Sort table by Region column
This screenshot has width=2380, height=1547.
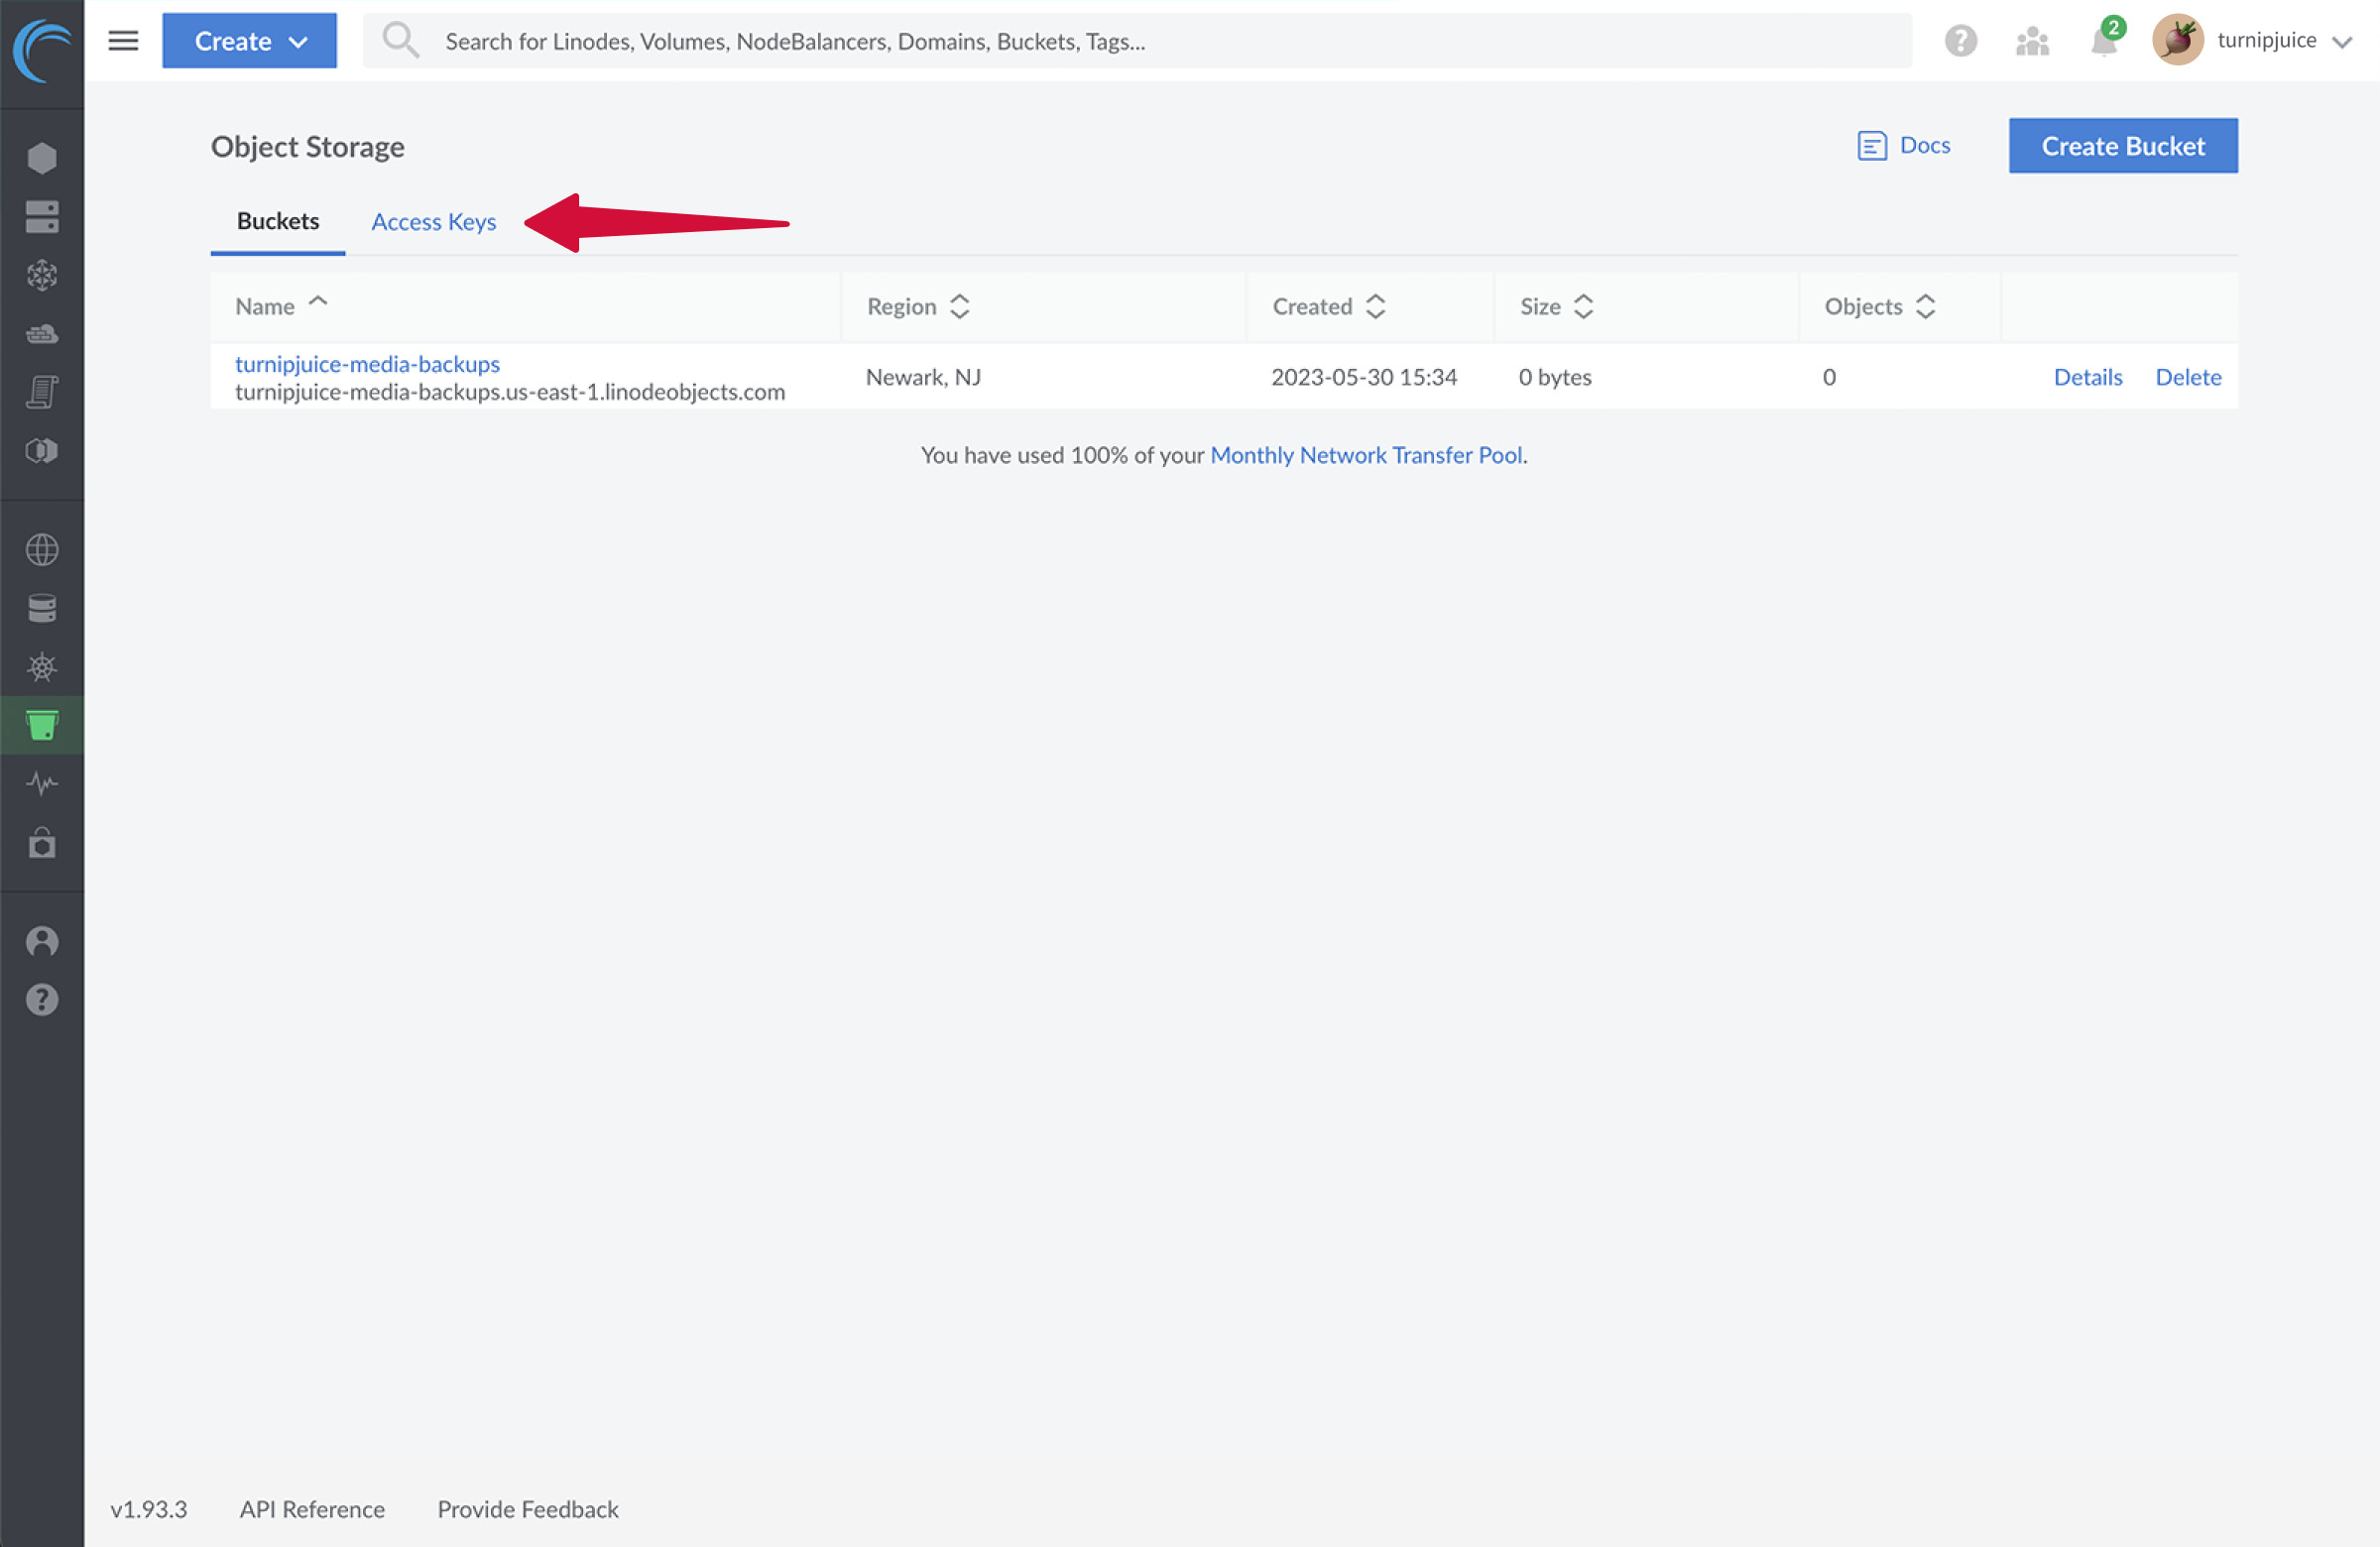click(918, 306)
